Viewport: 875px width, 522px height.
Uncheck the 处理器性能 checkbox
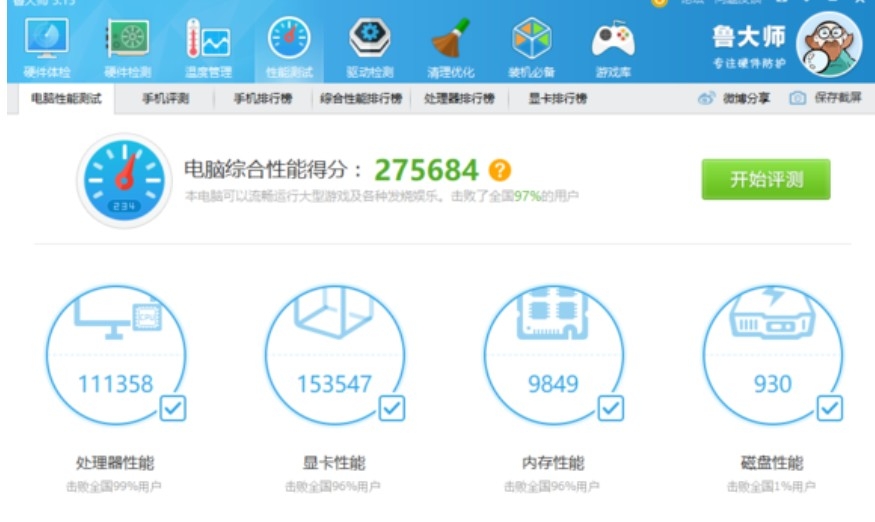click(x=172, y=408)
